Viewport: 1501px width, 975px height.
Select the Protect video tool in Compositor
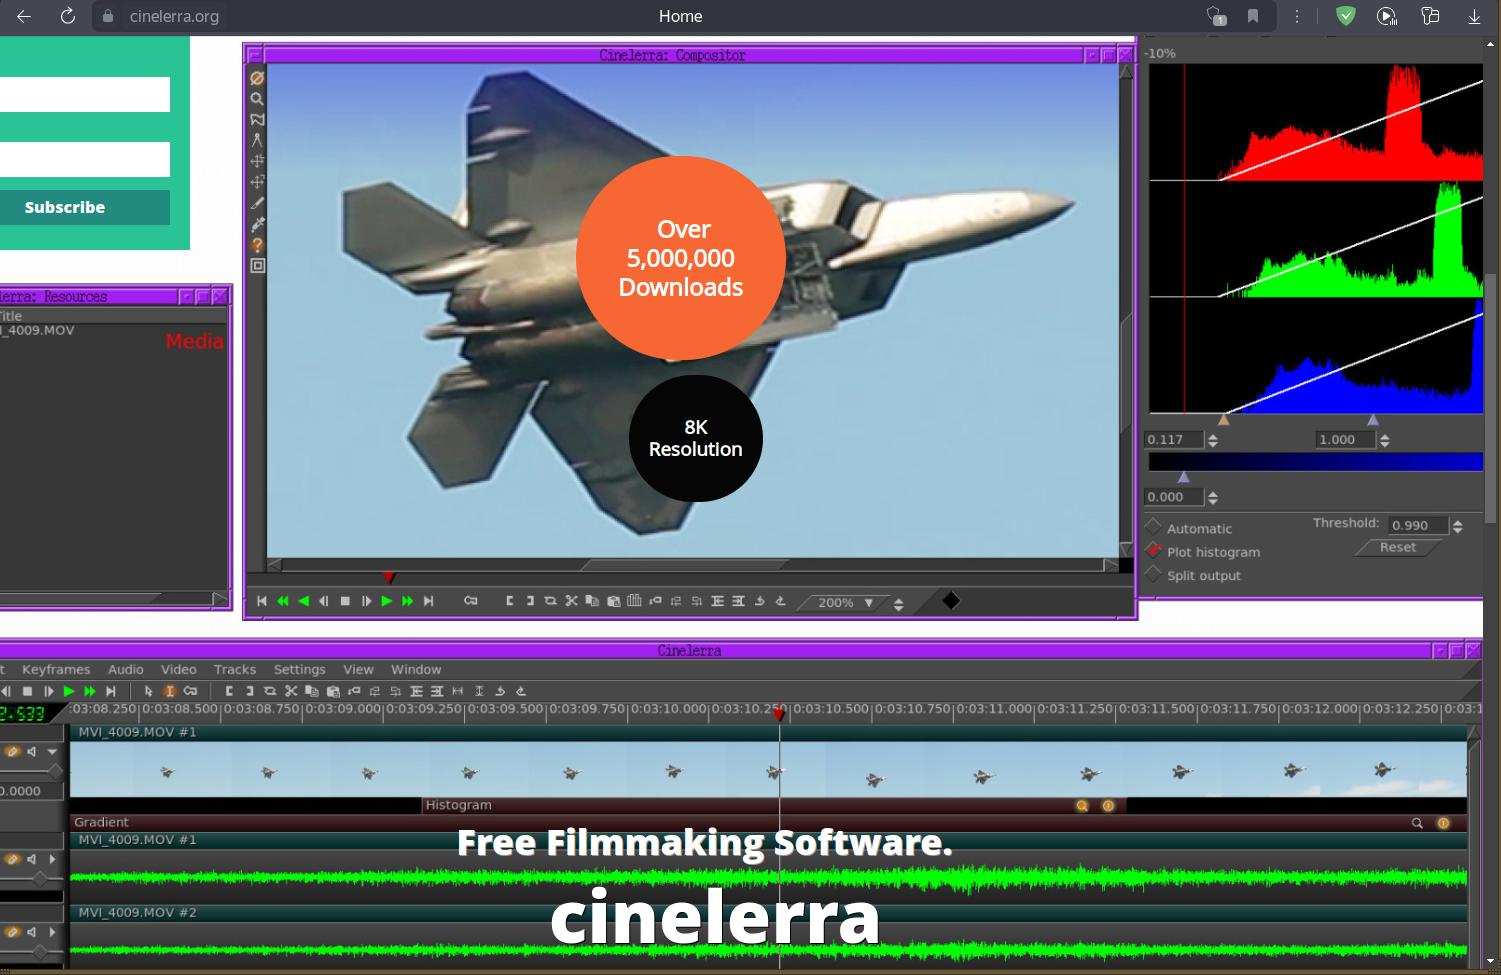pyautogui.click(x=257, y=78)
